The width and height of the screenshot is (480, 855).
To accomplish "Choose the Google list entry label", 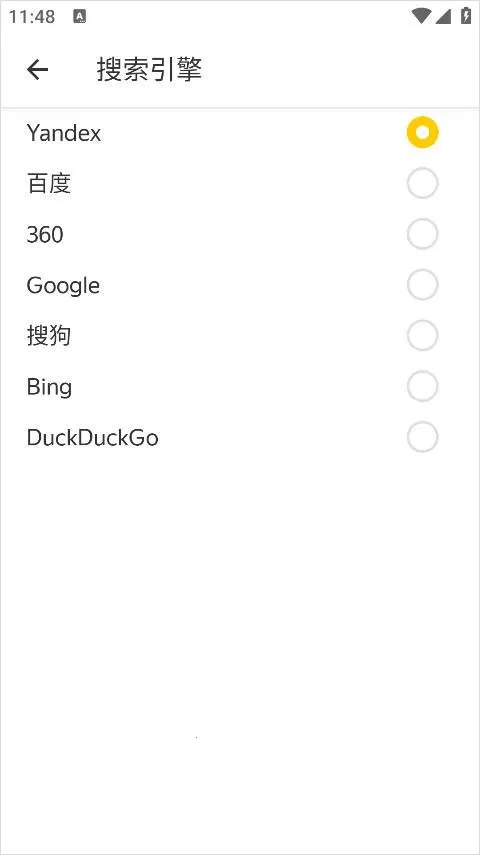I will 63,286.
